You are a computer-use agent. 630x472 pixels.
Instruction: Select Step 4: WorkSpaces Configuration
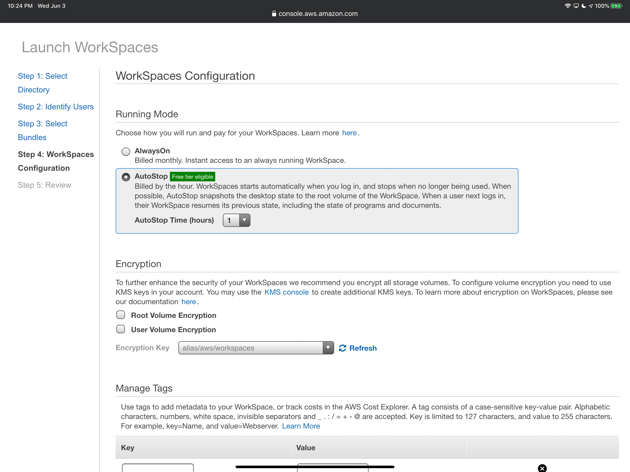point(55,161)
